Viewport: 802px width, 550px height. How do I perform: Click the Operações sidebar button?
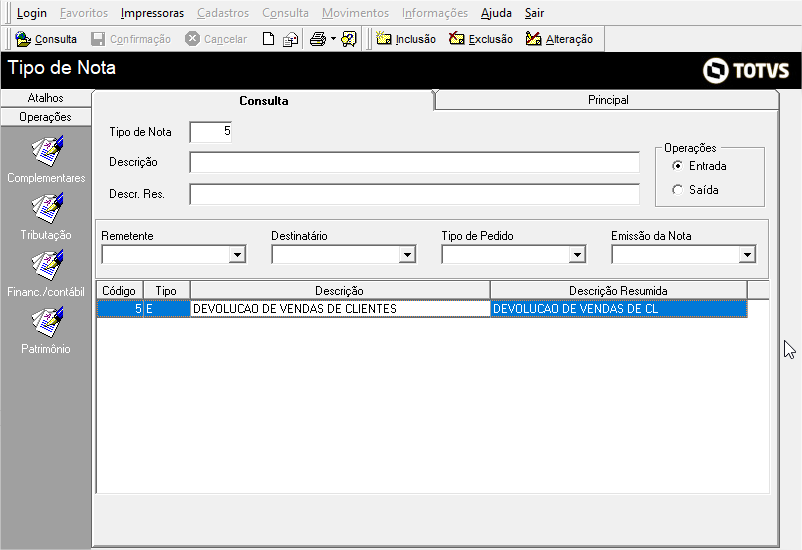(x=46, y=117)
